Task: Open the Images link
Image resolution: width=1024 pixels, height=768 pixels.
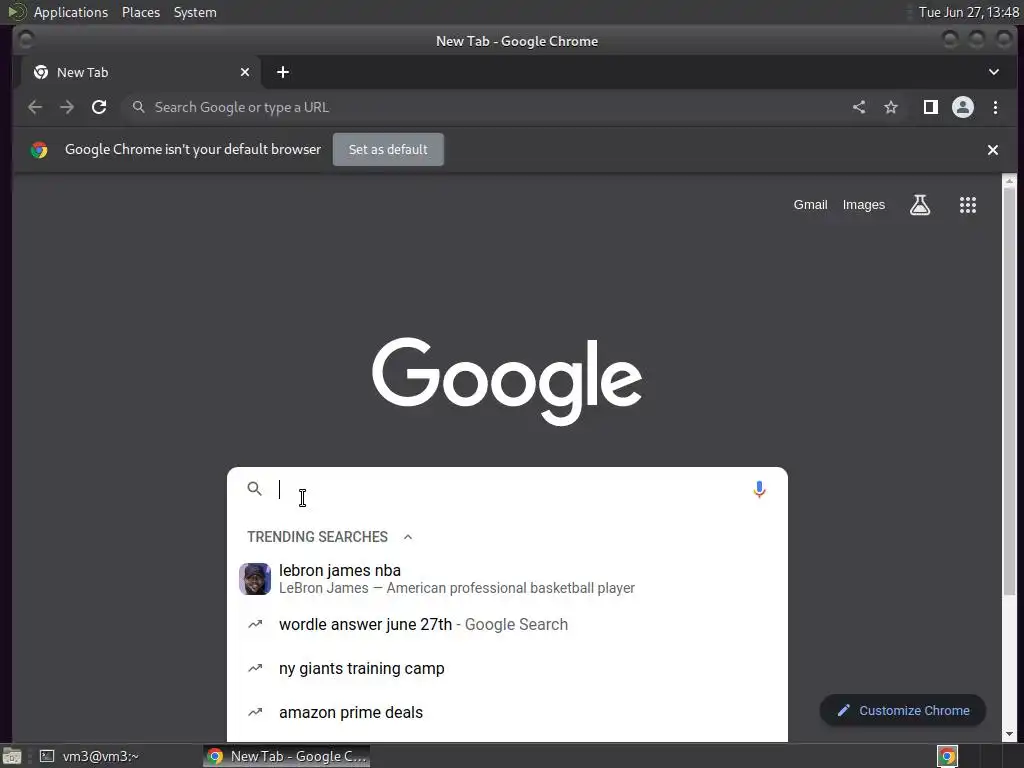Action: click(863, 204)
